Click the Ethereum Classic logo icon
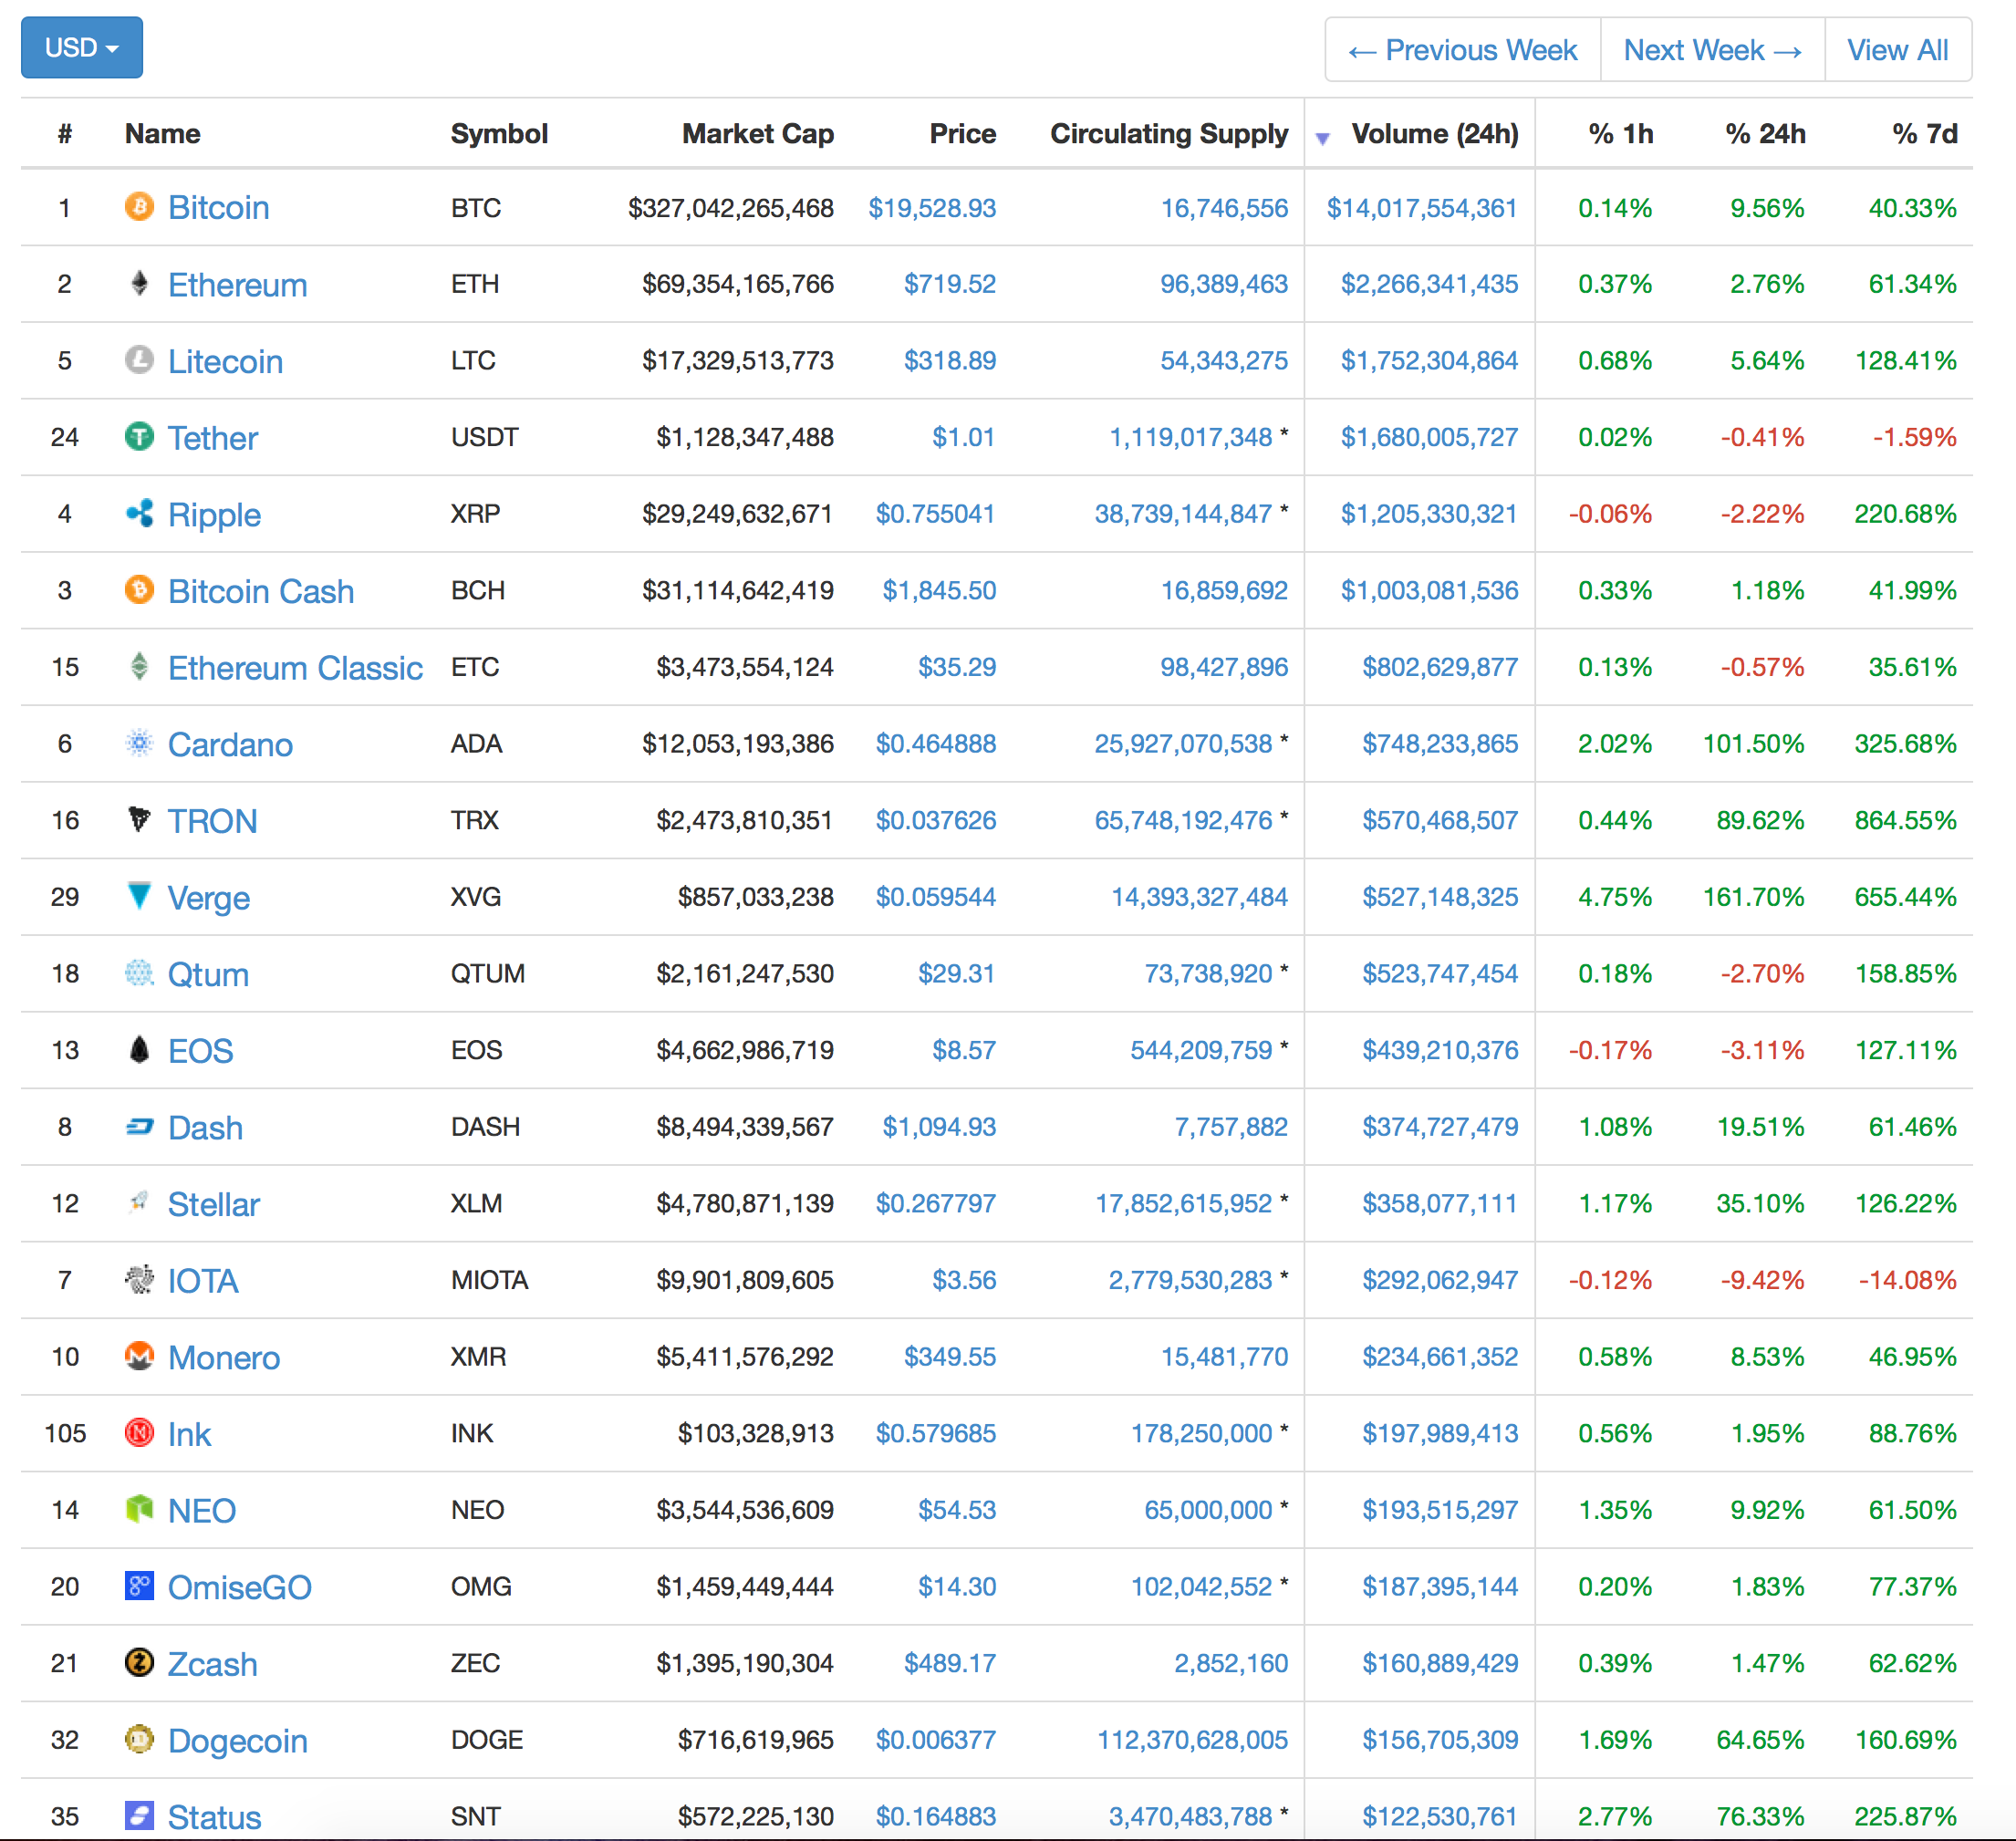Viewport: 2016px width, 1841px height. point(139,667)
